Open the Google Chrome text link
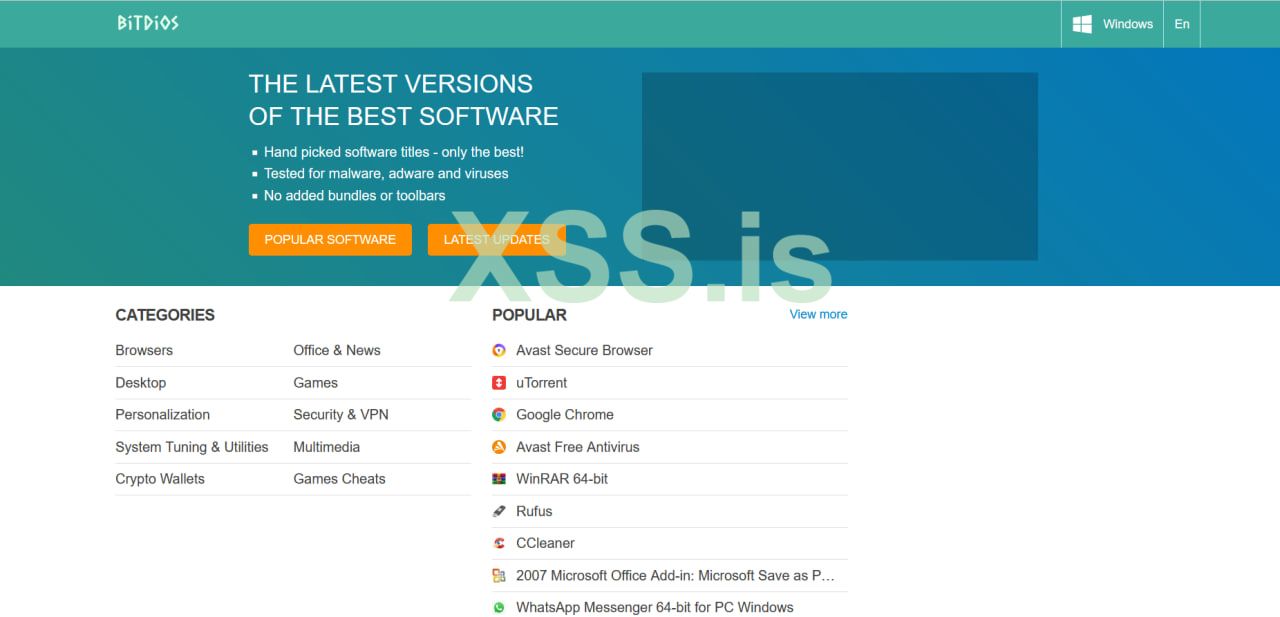1280x617 pixels. click(x=565, y=414)
